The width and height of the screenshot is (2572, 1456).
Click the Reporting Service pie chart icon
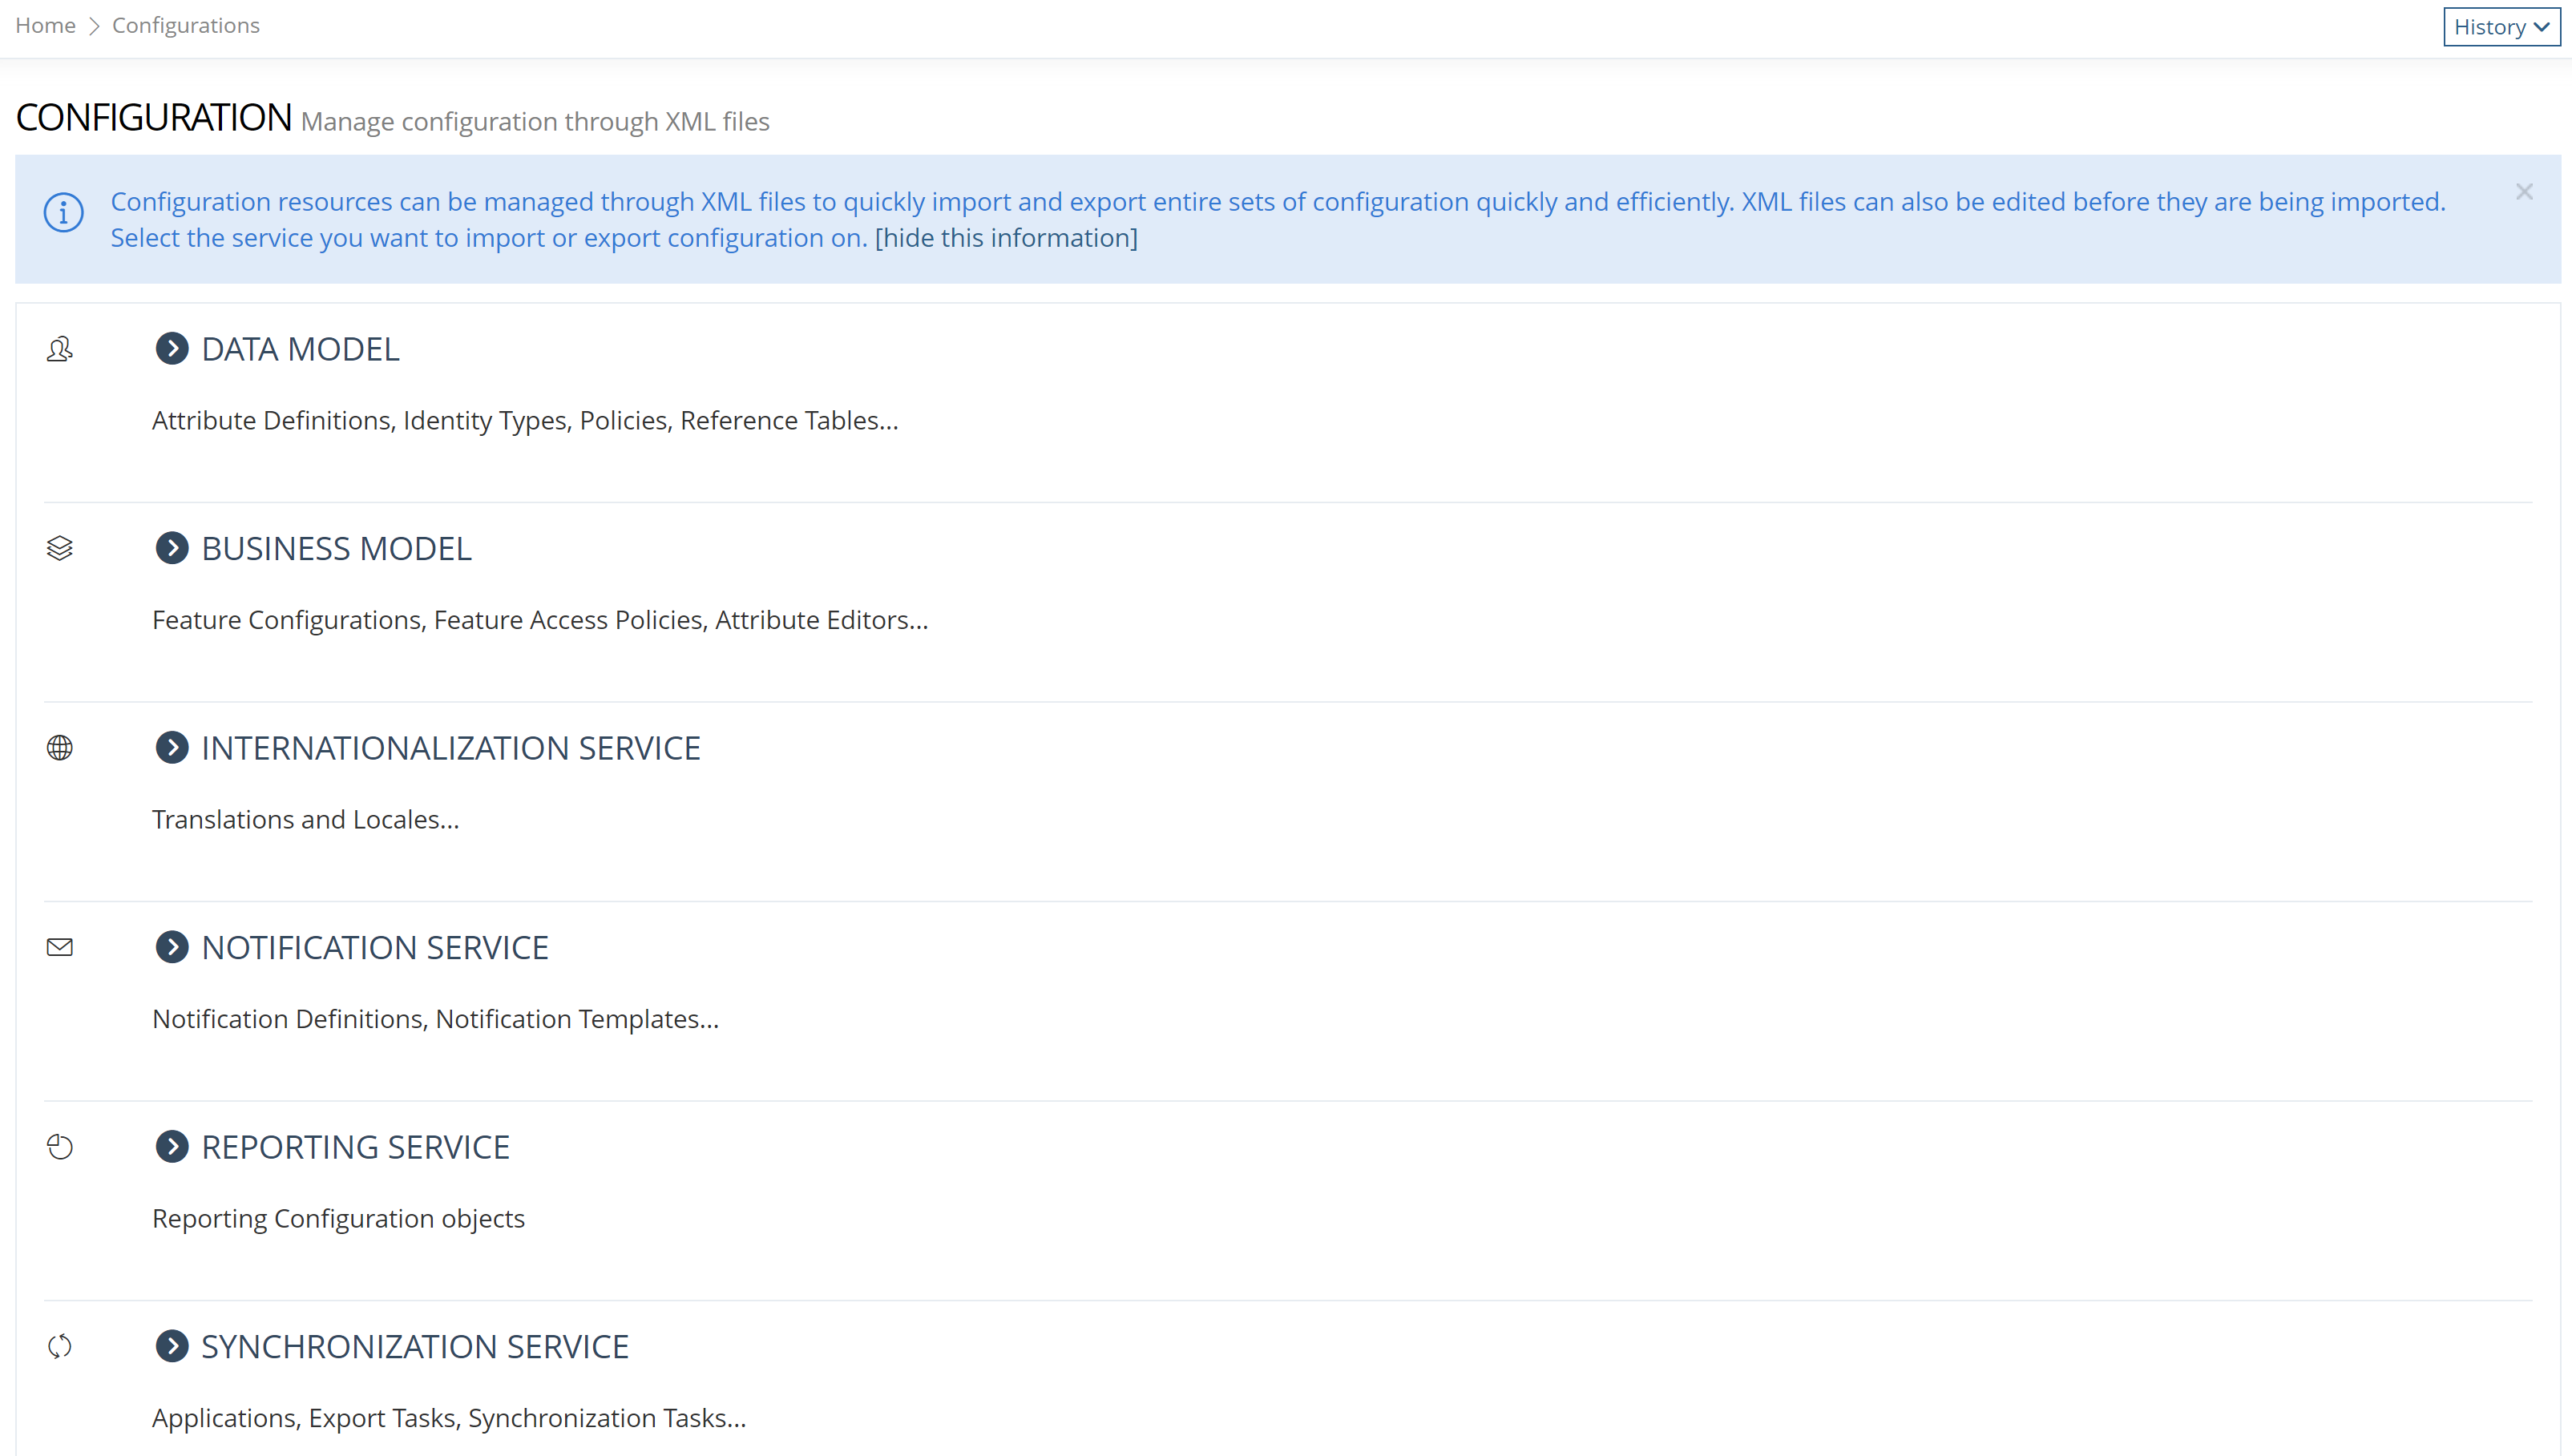pos(60,1147)
